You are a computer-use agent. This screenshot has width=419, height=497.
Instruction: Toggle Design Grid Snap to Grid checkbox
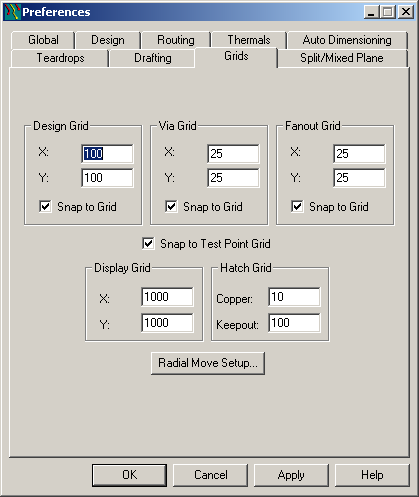click(x=45, y=207)
